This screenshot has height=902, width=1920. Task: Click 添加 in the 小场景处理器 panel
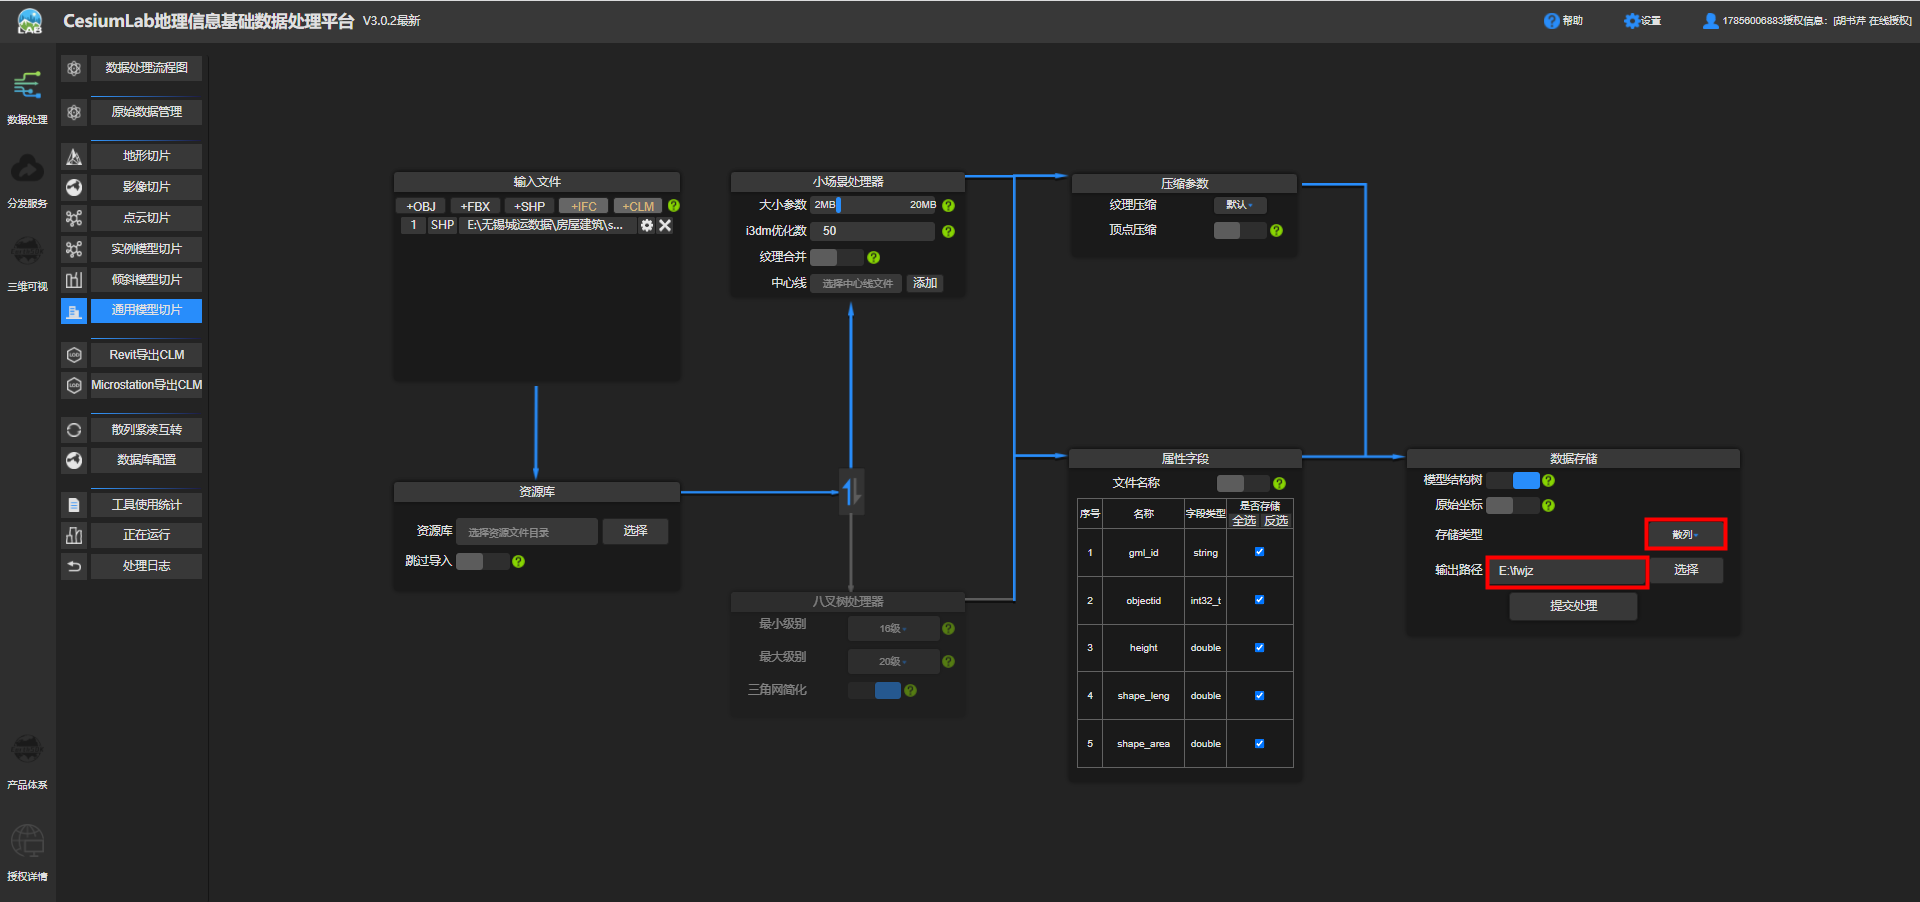[924, 283]
